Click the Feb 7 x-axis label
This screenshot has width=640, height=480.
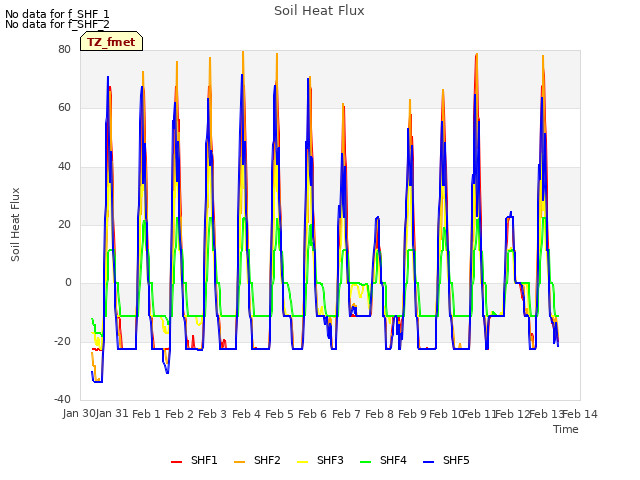coord(346,414)
